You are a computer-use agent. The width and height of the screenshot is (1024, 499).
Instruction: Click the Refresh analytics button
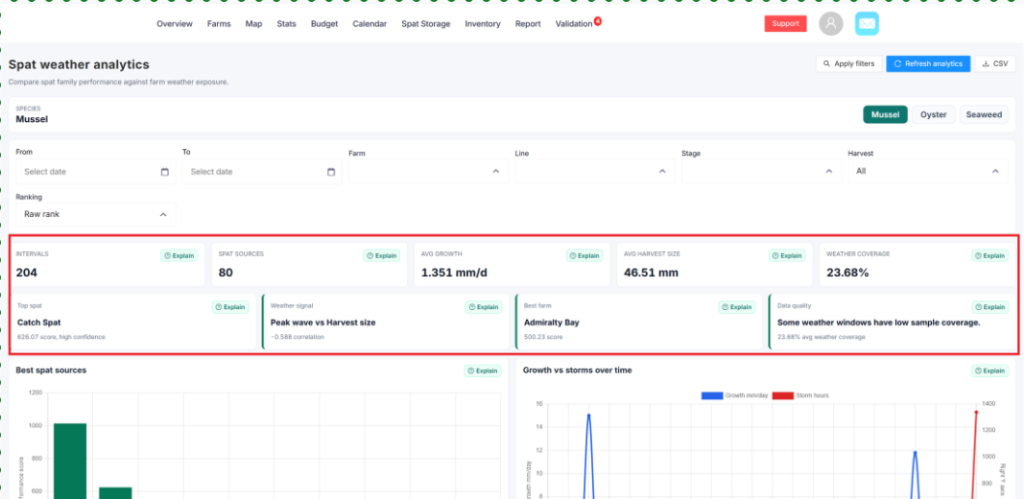pyautogui.click(x=928, y=64)
